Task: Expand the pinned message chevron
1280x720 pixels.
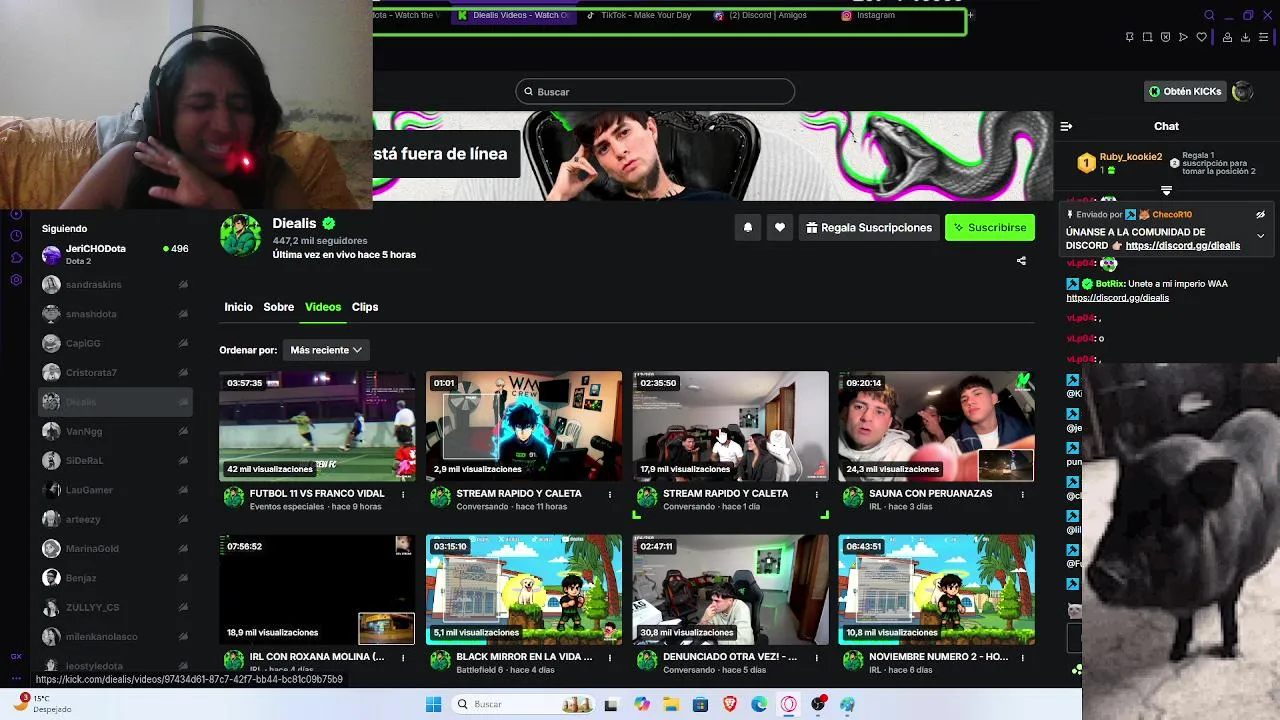Action: click(x=1260, y=236)
